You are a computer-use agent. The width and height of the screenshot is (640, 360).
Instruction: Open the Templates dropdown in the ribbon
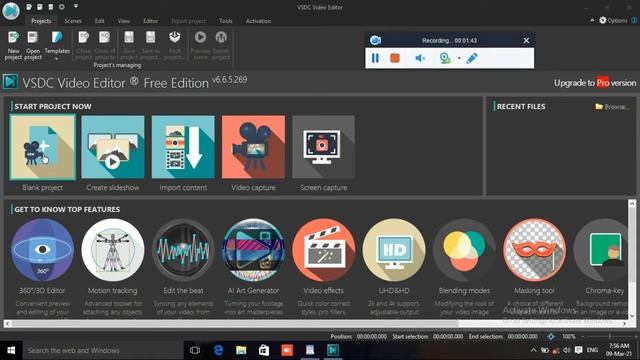tap(57, 45)
